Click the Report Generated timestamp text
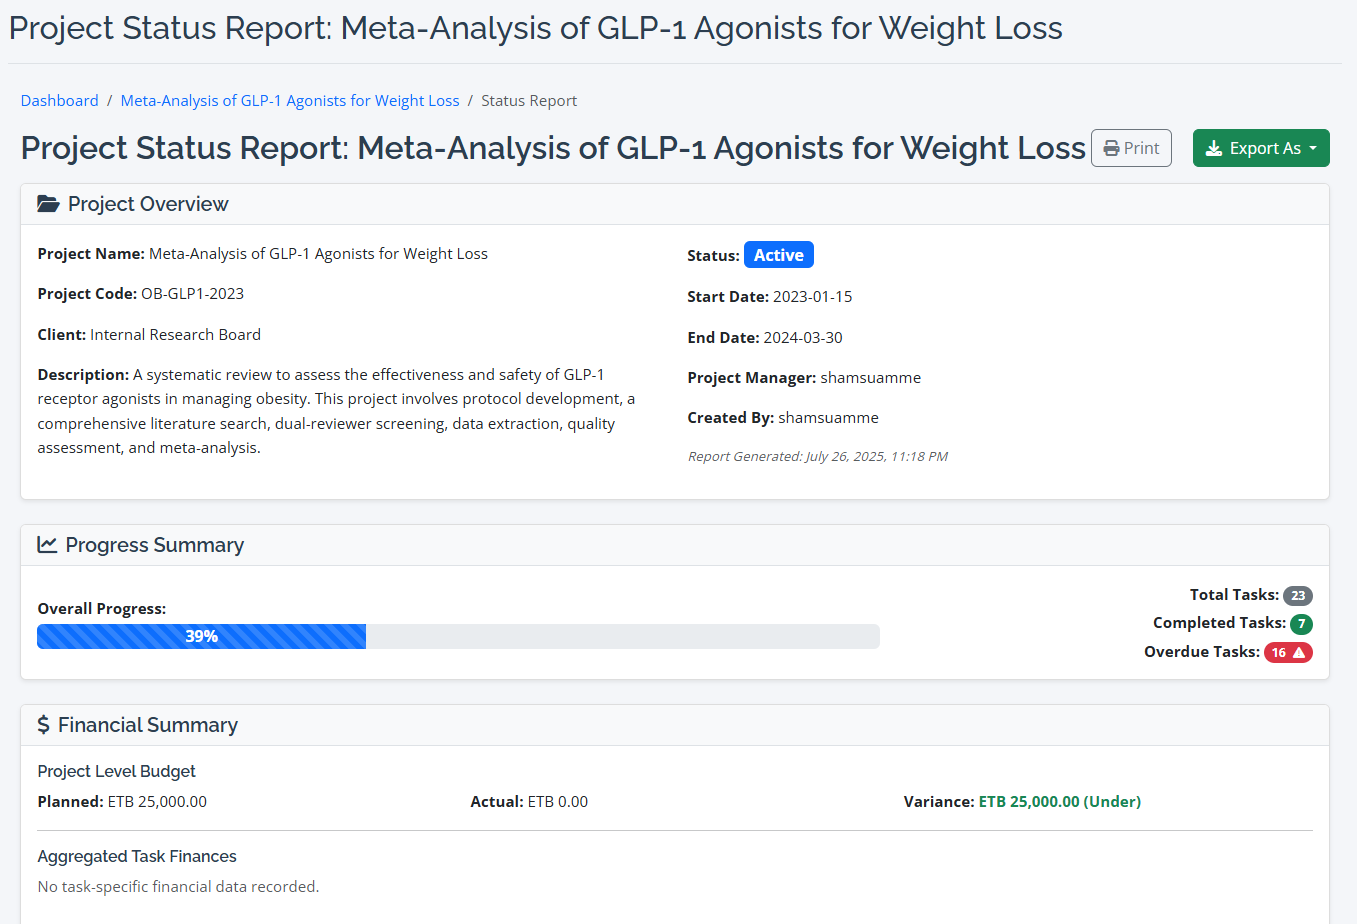This screenshot has width=1357, height=924. pos(817,457)
